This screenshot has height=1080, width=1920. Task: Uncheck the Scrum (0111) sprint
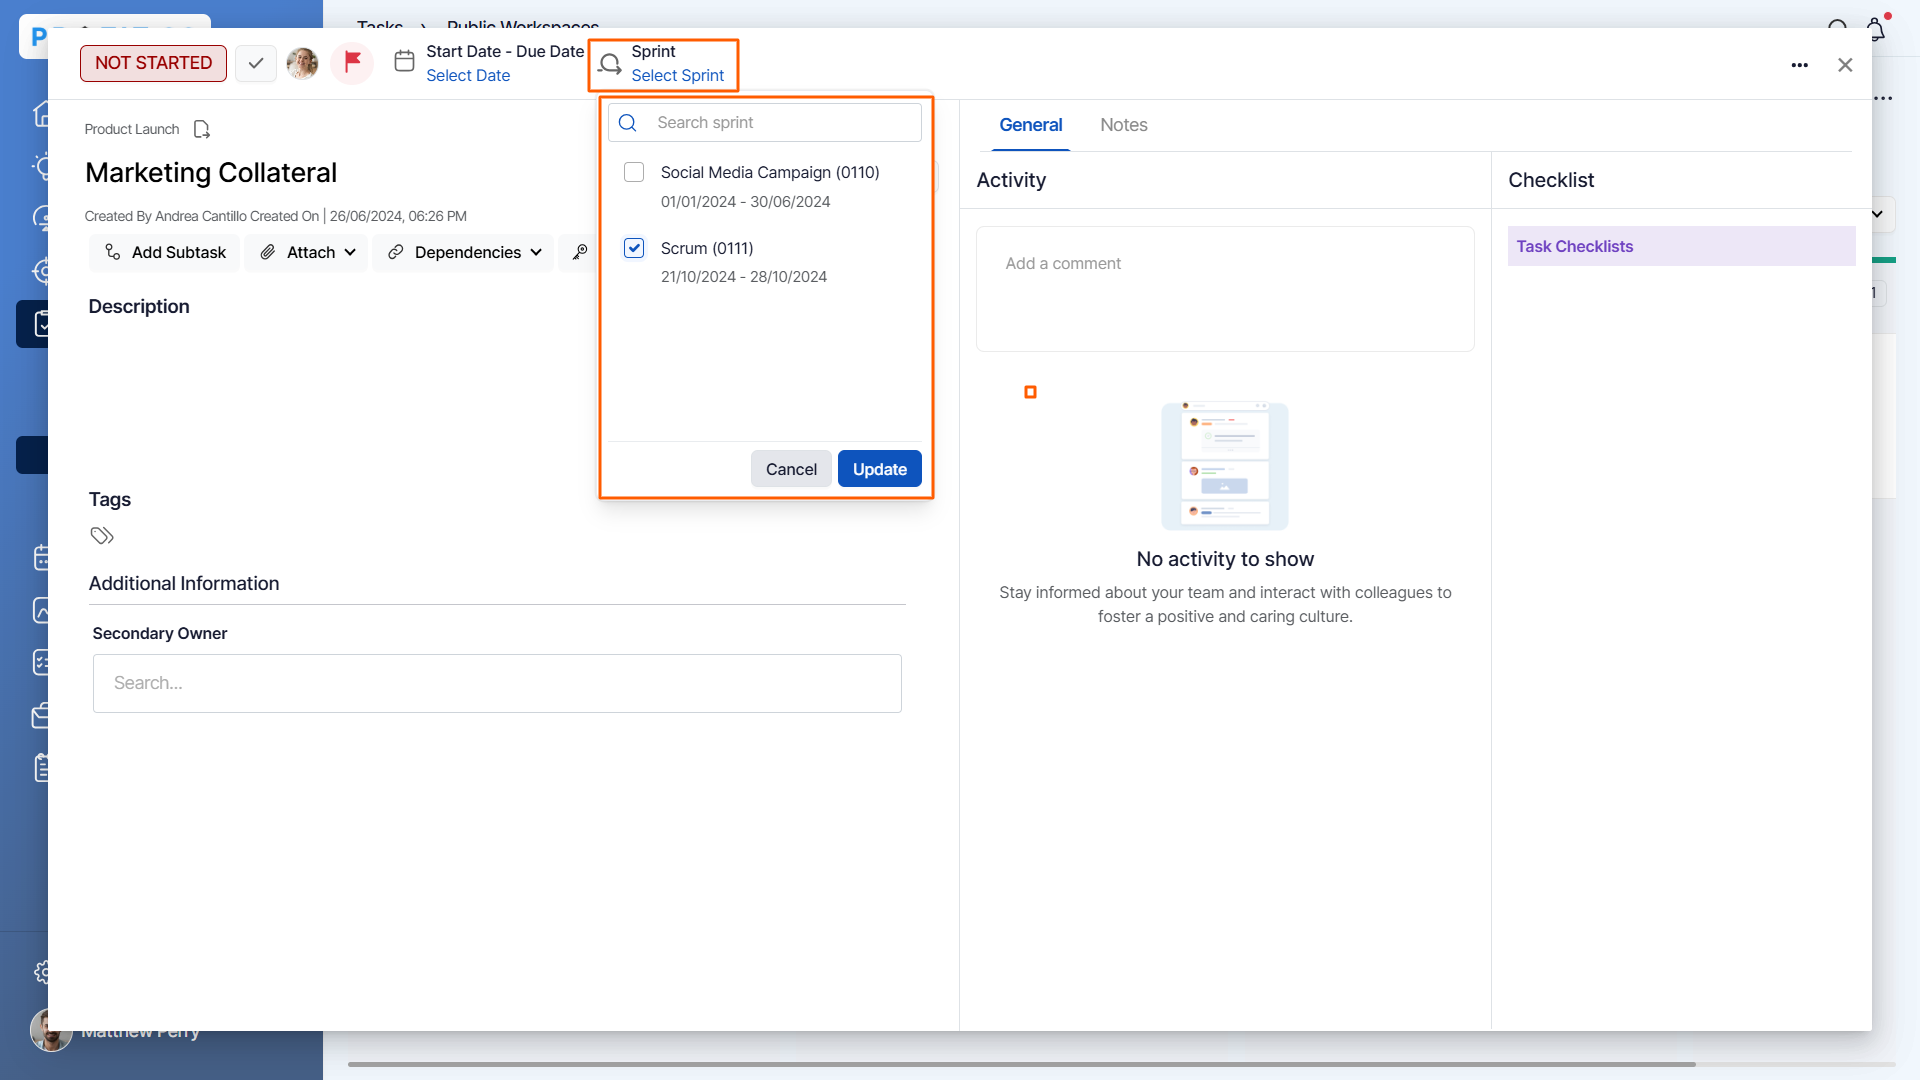coord(634,248)
